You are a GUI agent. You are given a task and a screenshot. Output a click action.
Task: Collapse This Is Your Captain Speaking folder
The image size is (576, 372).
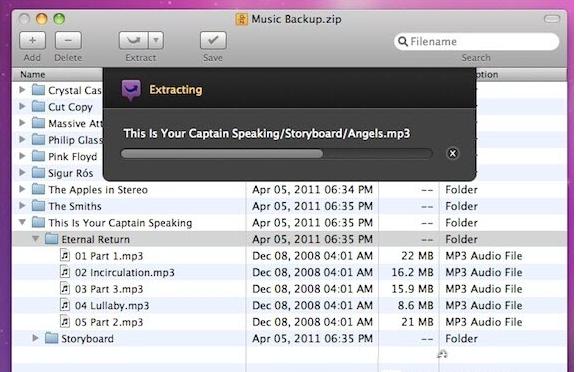(x=22, y=223)
